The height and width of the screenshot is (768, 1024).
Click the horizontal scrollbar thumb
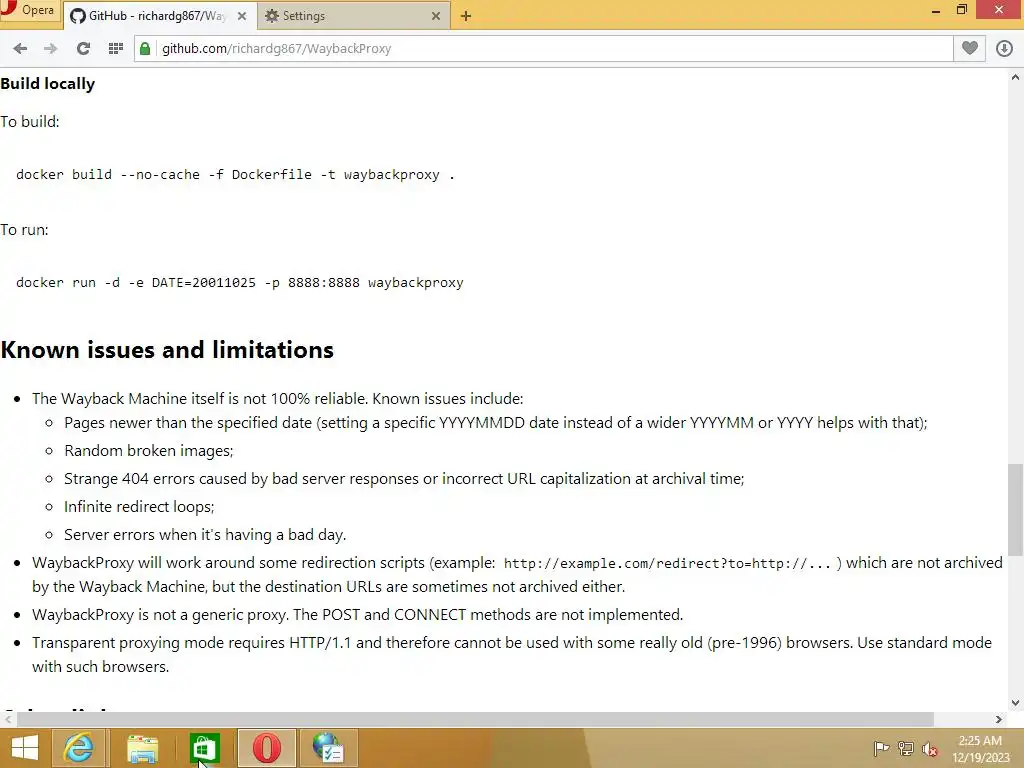point(475,719)
